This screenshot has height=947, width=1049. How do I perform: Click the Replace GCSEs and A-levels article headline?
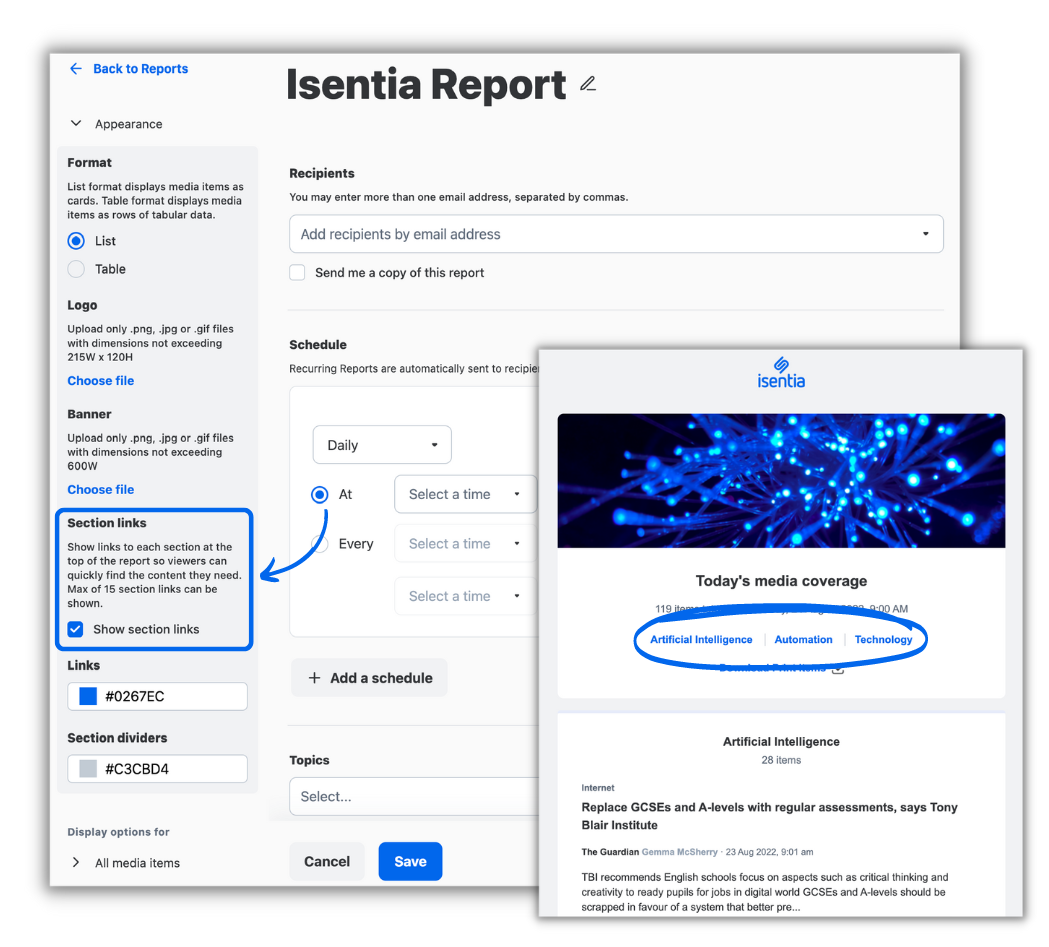(769, 816)
